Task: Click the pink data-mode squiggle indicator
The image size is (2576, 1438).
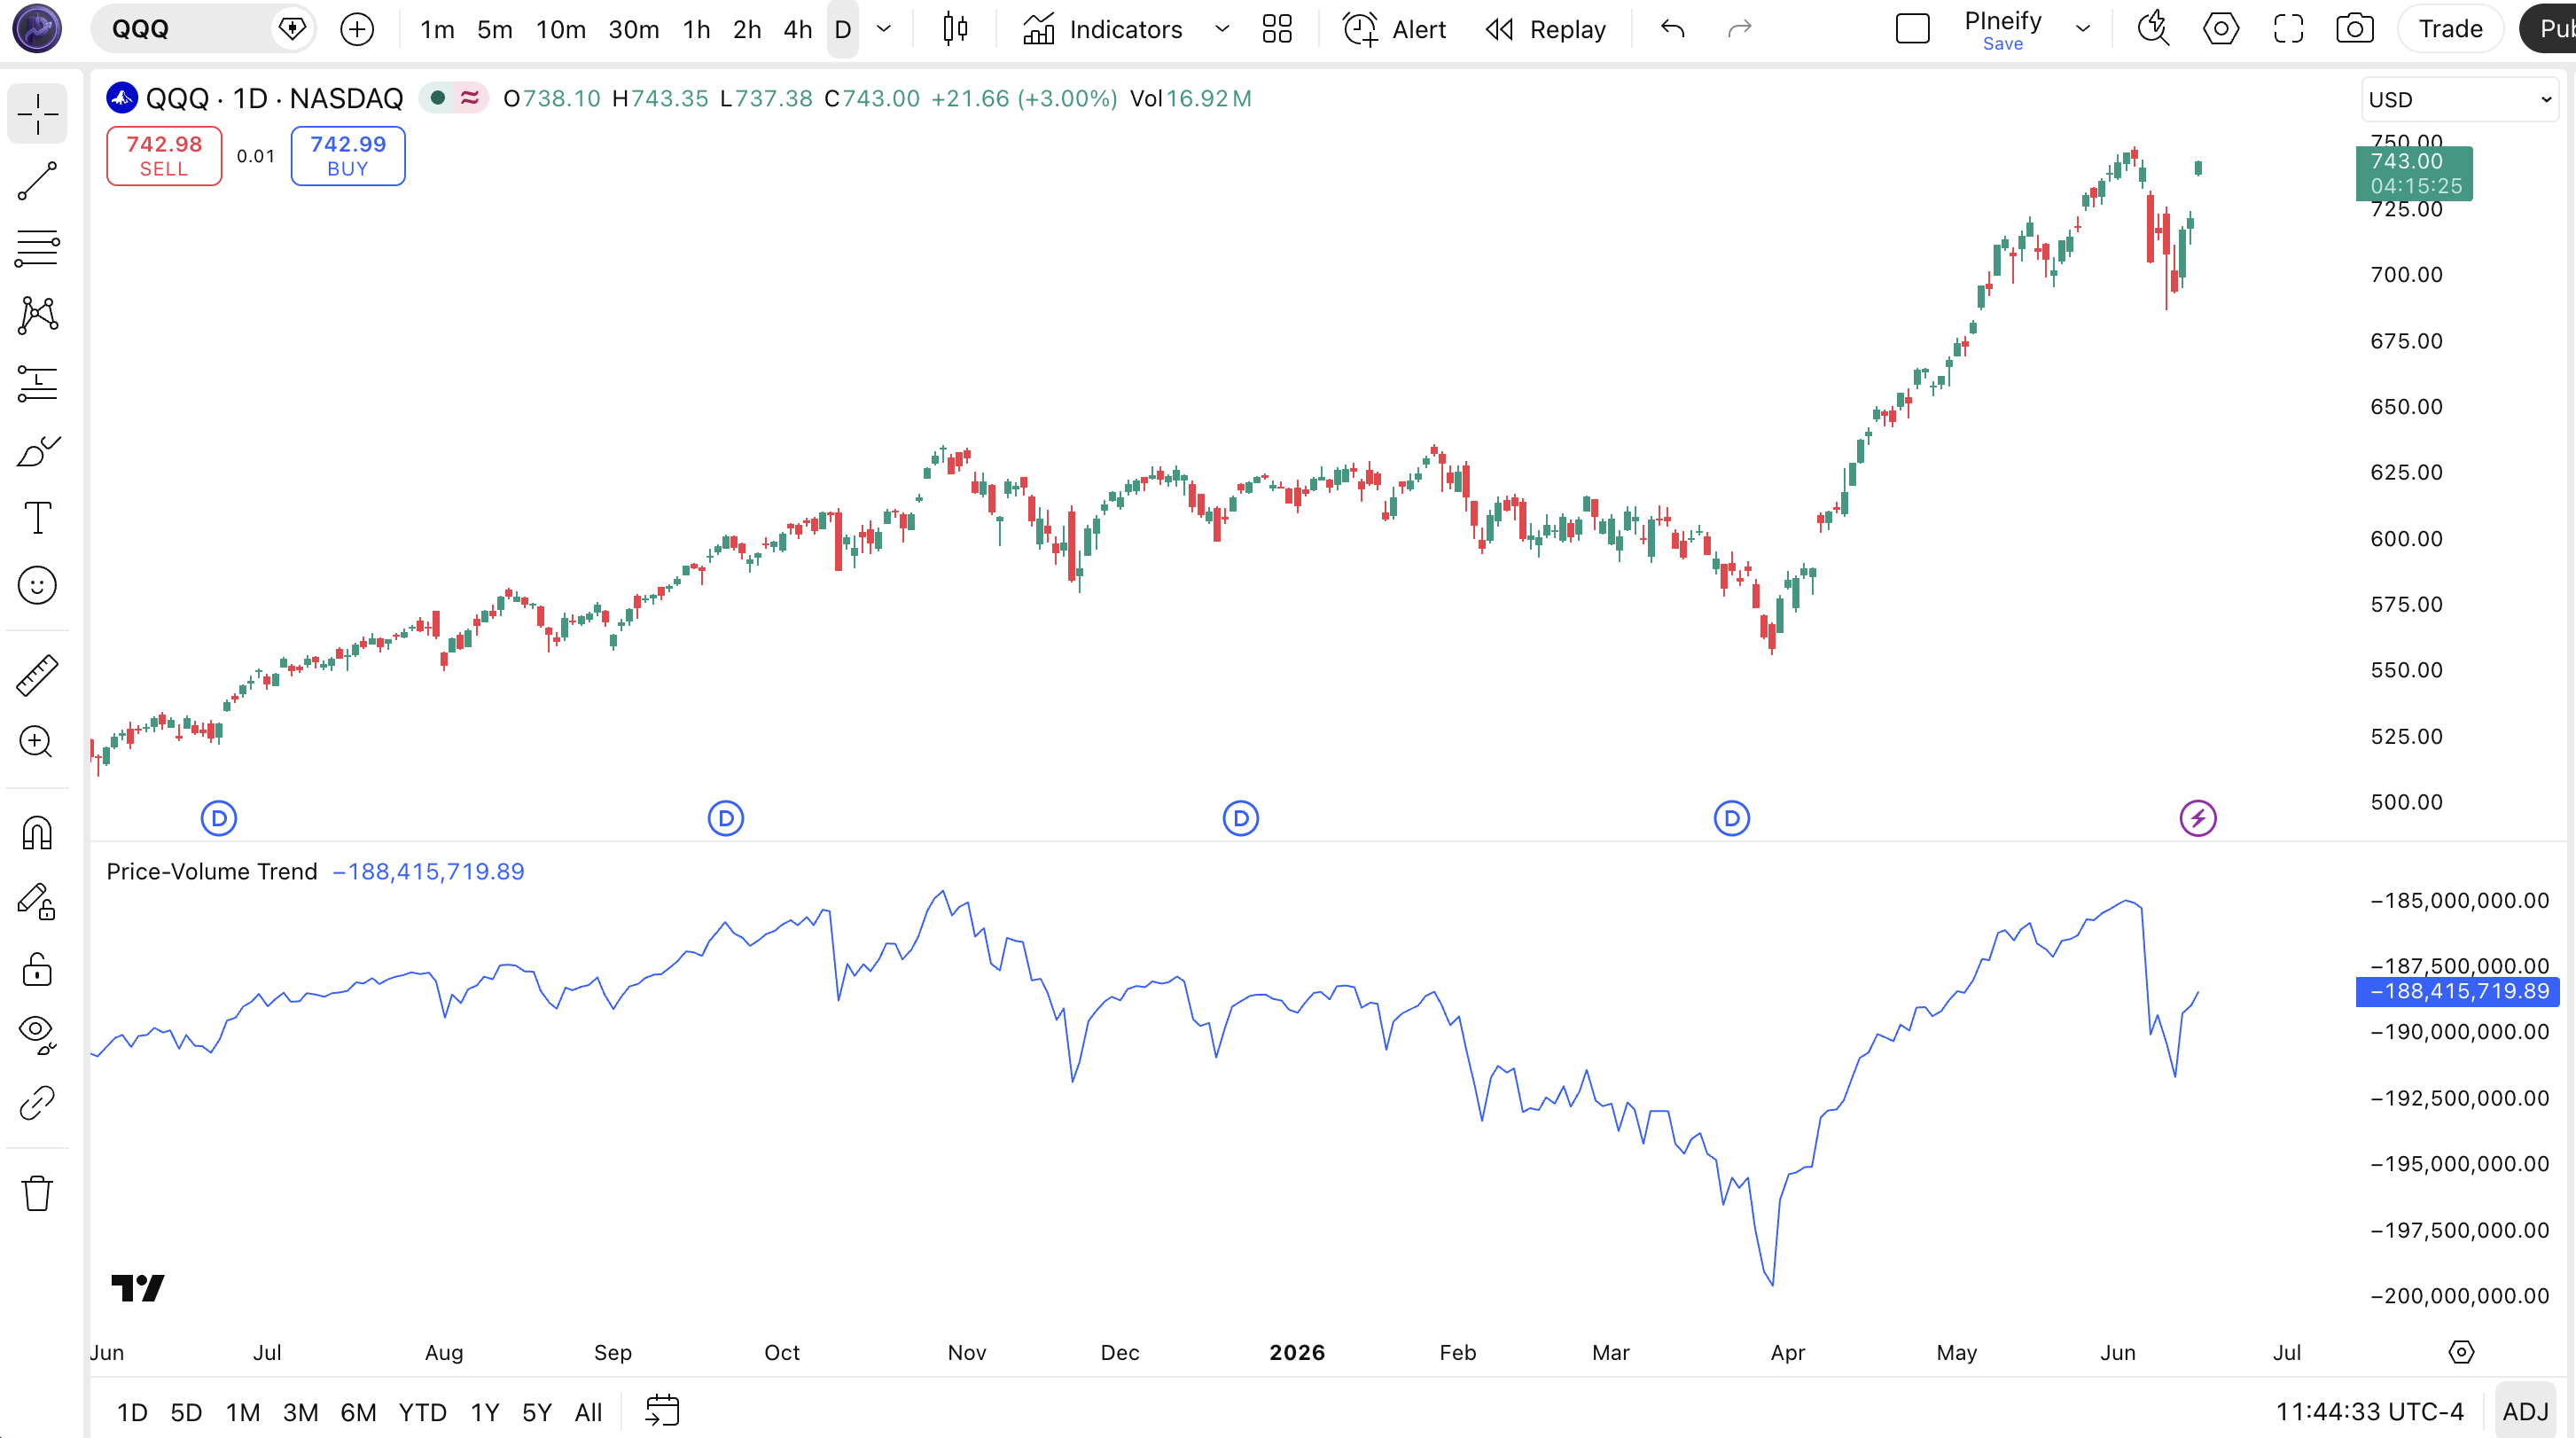Action: (x=469, y=98)
